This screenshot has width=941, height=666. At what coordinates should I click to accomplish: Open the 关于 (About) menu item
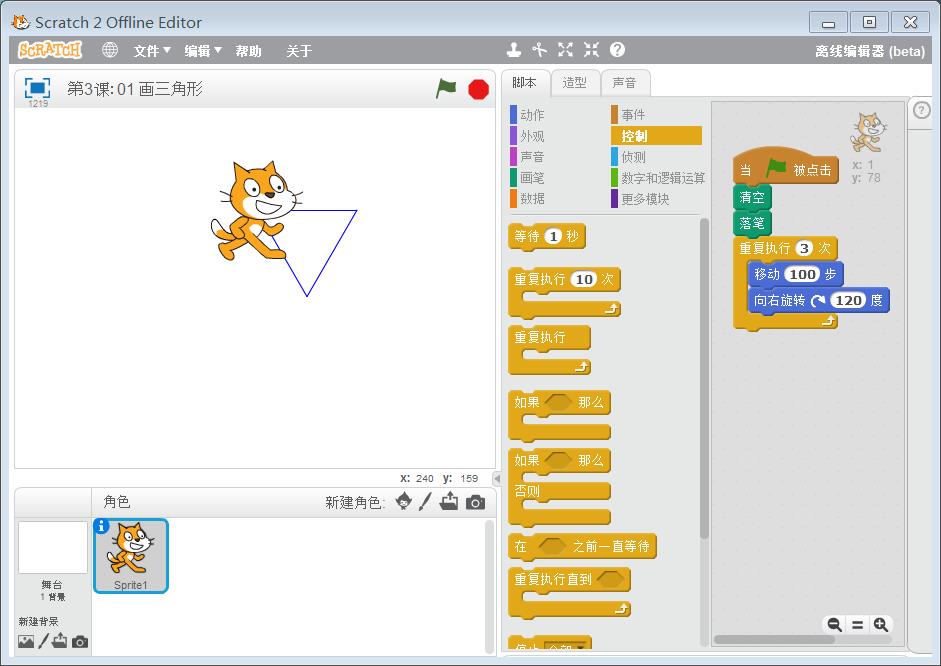click(x=299, y=51)
